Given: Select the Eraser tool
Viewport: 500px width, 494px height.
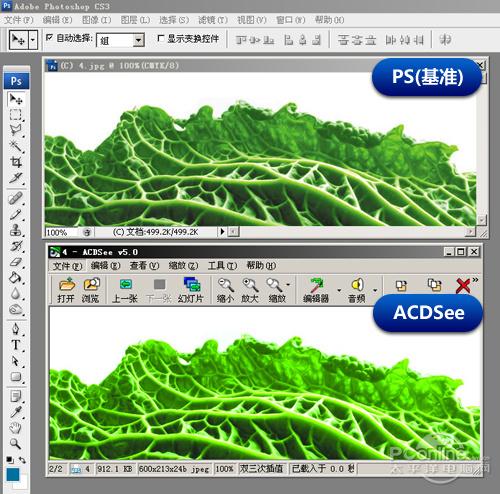Looking at the screenshot, I should pyautogui.click(x=15, y=262).
